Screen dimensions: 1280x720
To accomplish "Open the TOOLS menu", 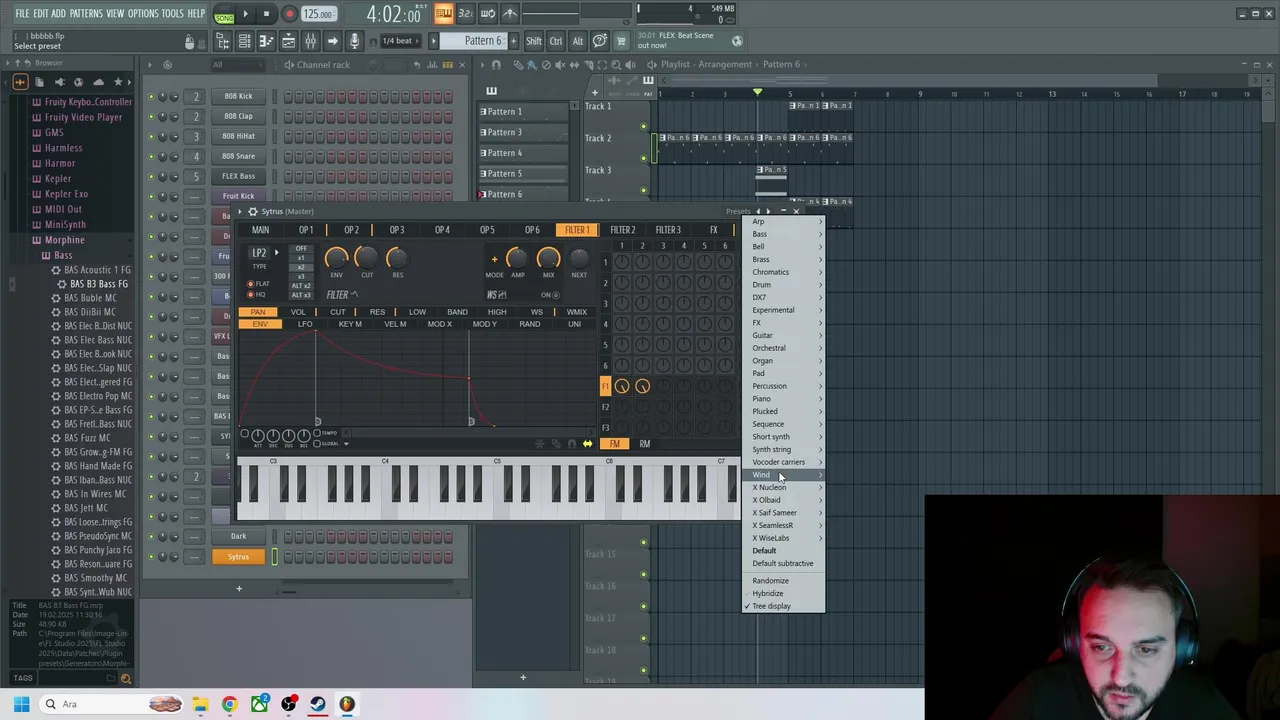I will [173, 14].
